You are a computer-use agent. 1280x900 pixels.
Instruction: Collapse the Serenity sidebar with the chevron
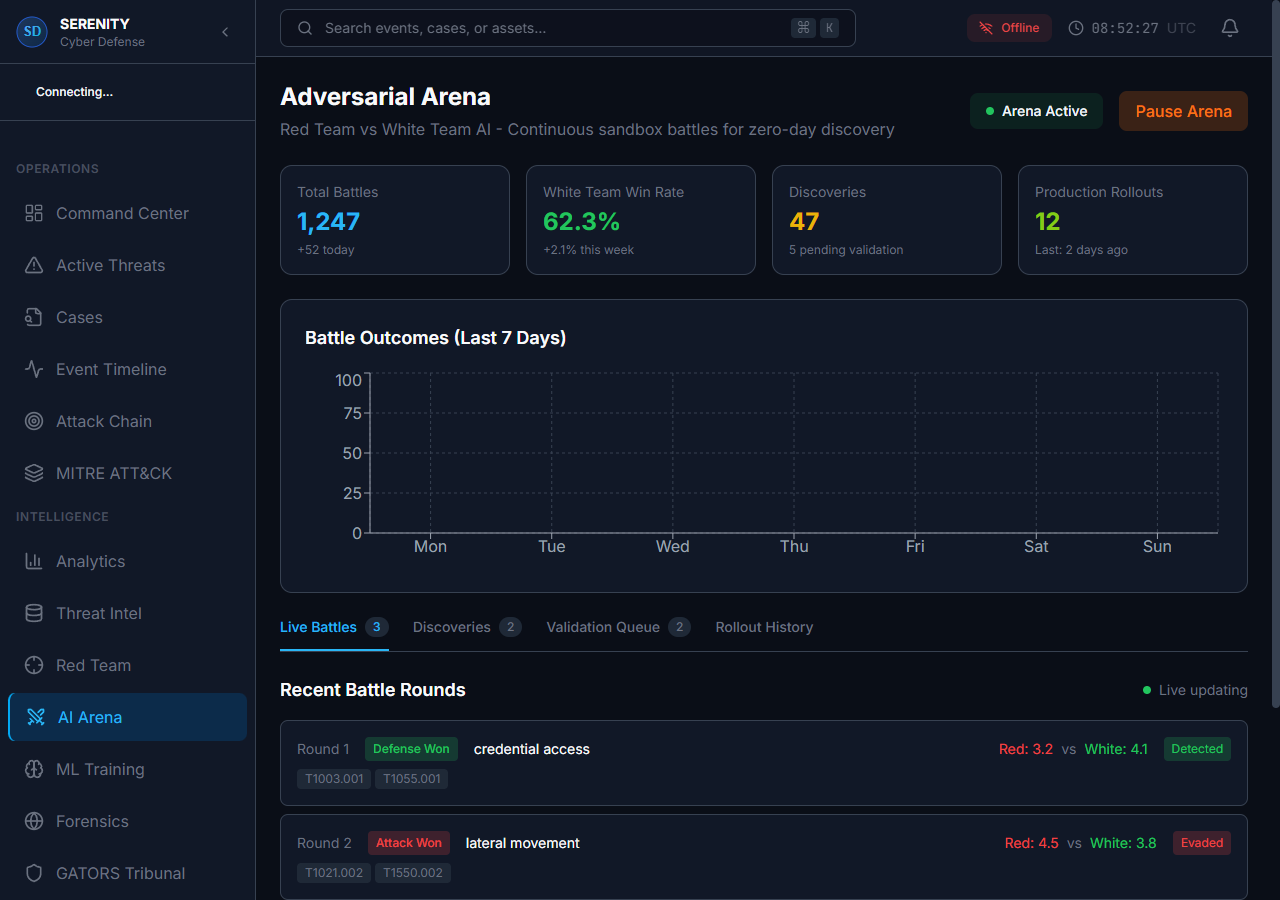[x=225, y=31]
